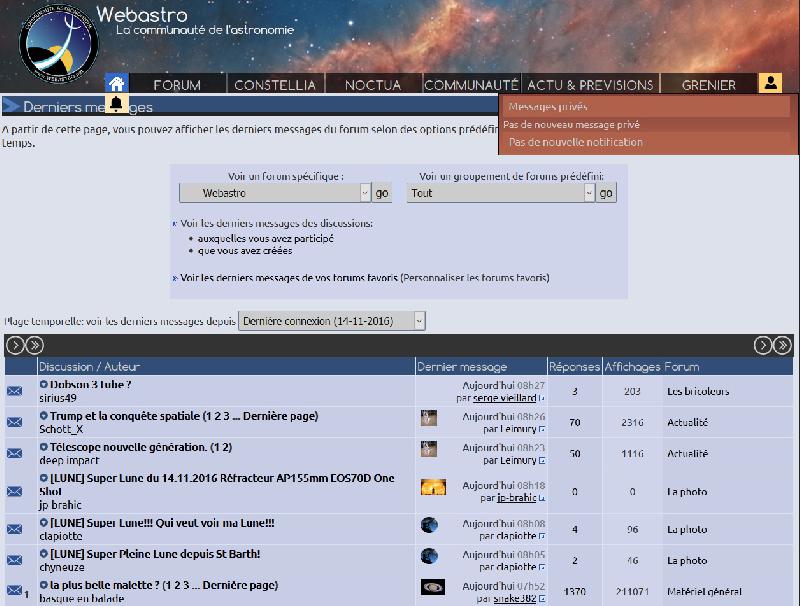Click orange avatar thumbnail in Super Lune row
This screenshot has width=800, height=606.
coord(433,487)
